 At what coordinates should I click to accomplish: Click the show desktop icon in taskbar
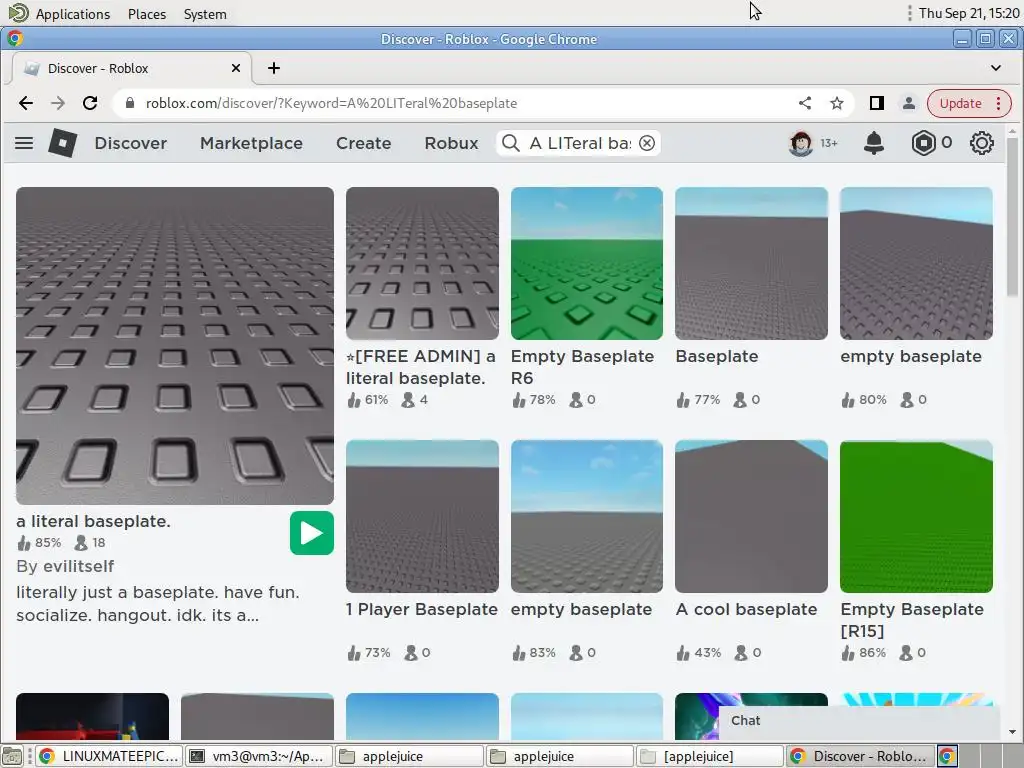(x=12, y=756)
